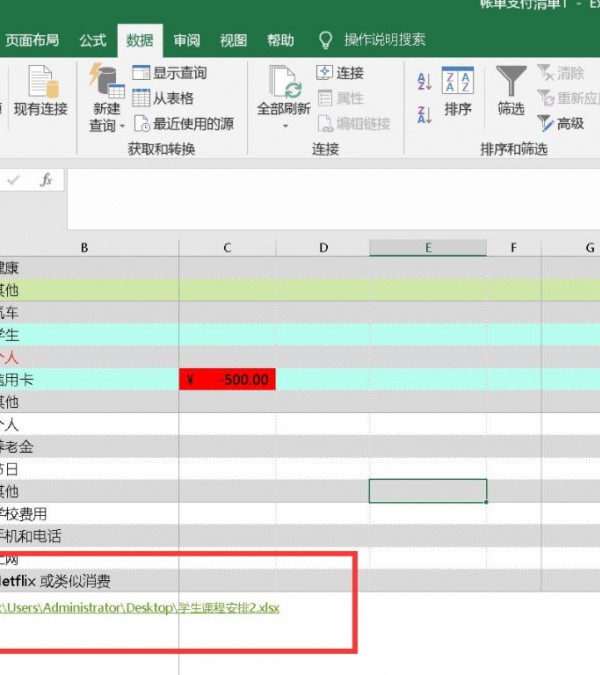The image size is (600, 675).
Task: Select the 养老金 cell
Action: coord(89,446)
